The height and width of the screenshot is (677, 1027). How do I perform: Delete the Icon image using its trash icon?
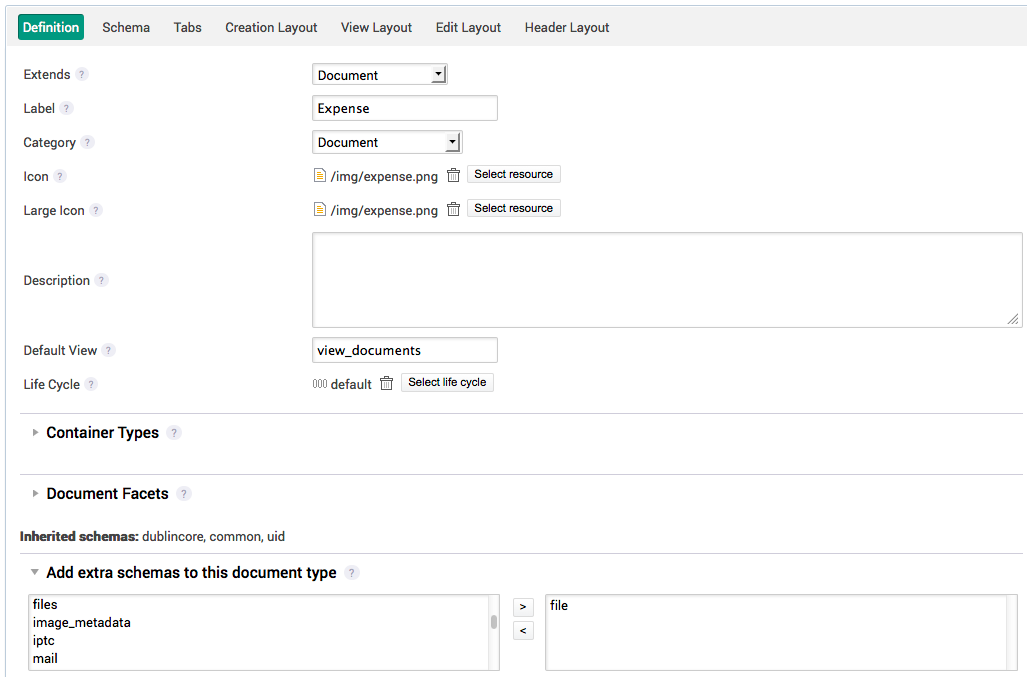[453, 174]
